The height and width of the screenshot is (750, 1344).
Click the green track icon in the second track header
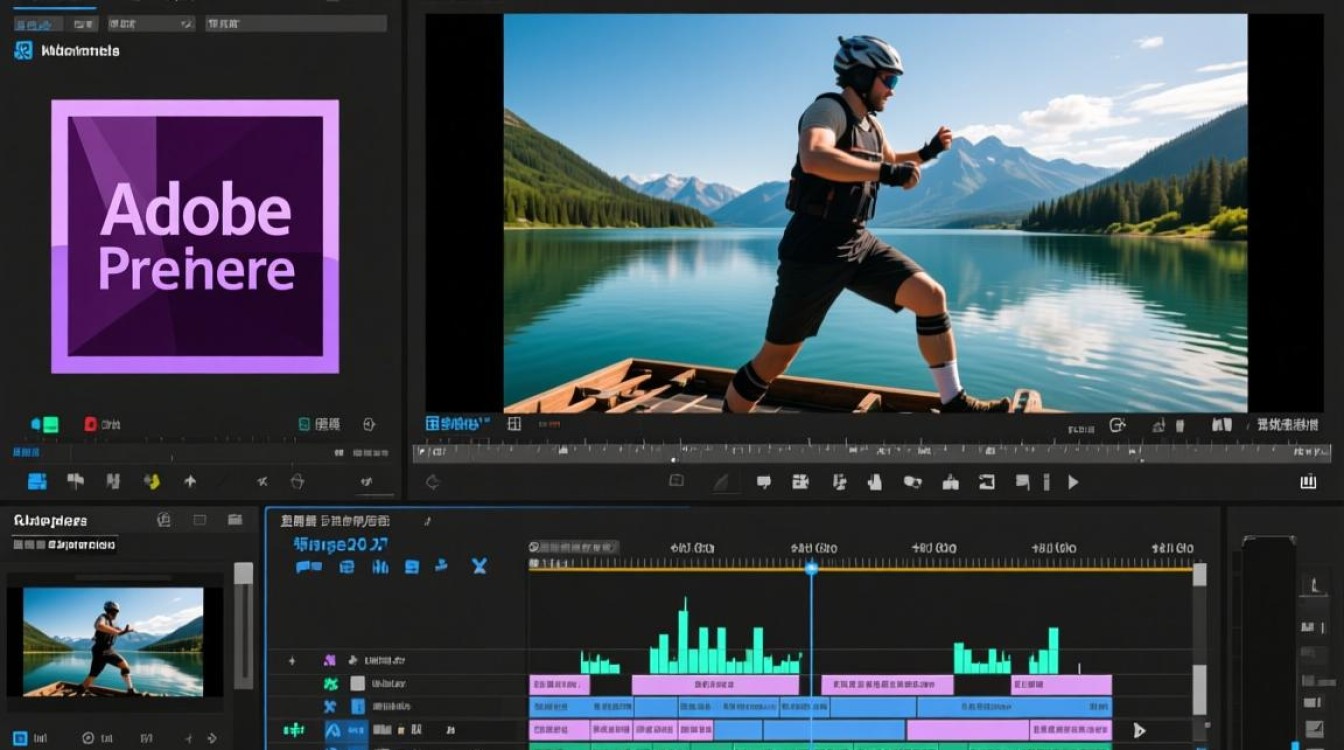pos(331,684)
